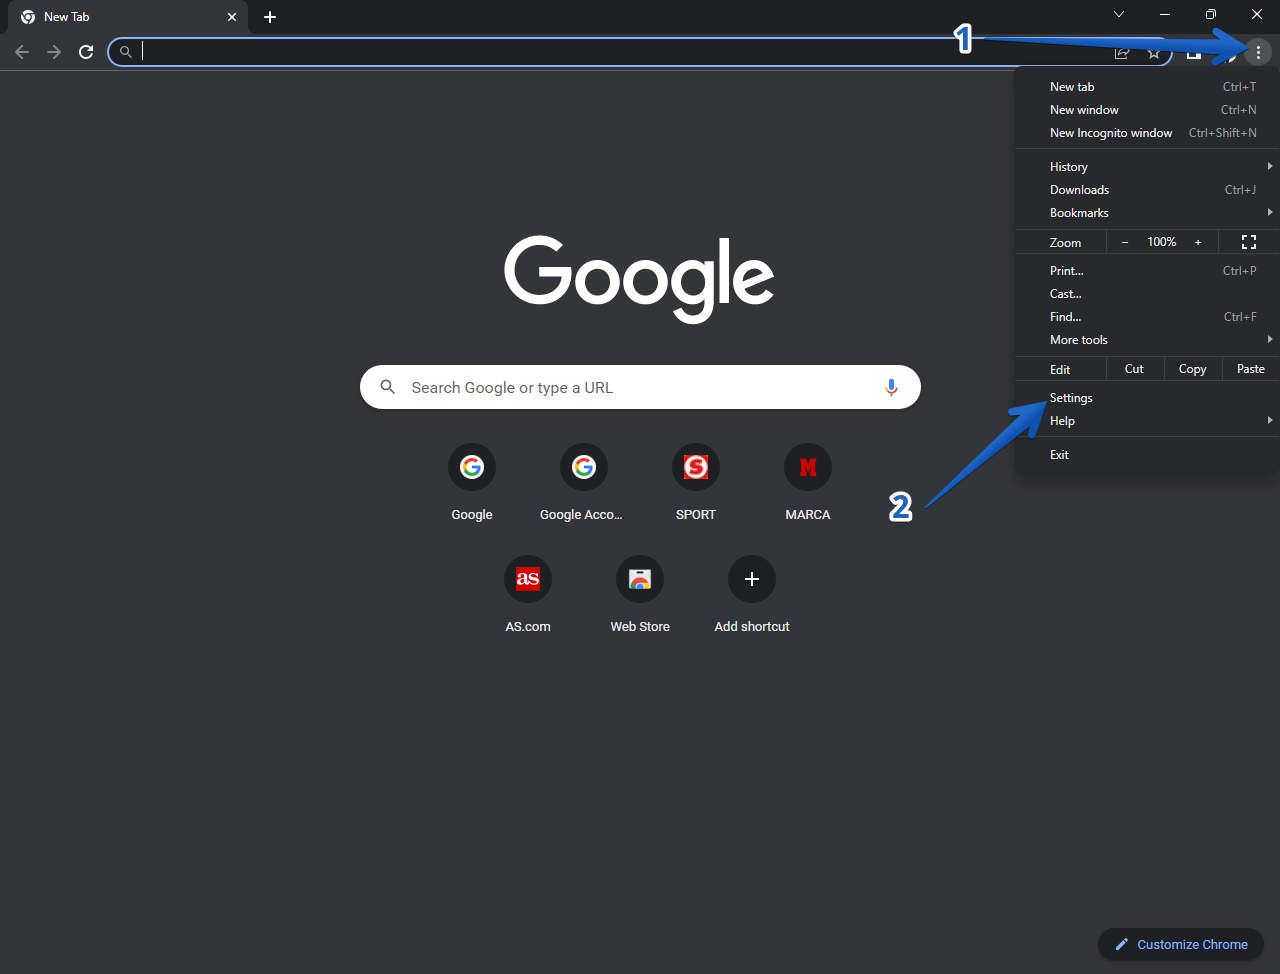This screenshot has height=974, width=1280.
Task: Open the Web Store shortcut
Action: tap(640, 579)
